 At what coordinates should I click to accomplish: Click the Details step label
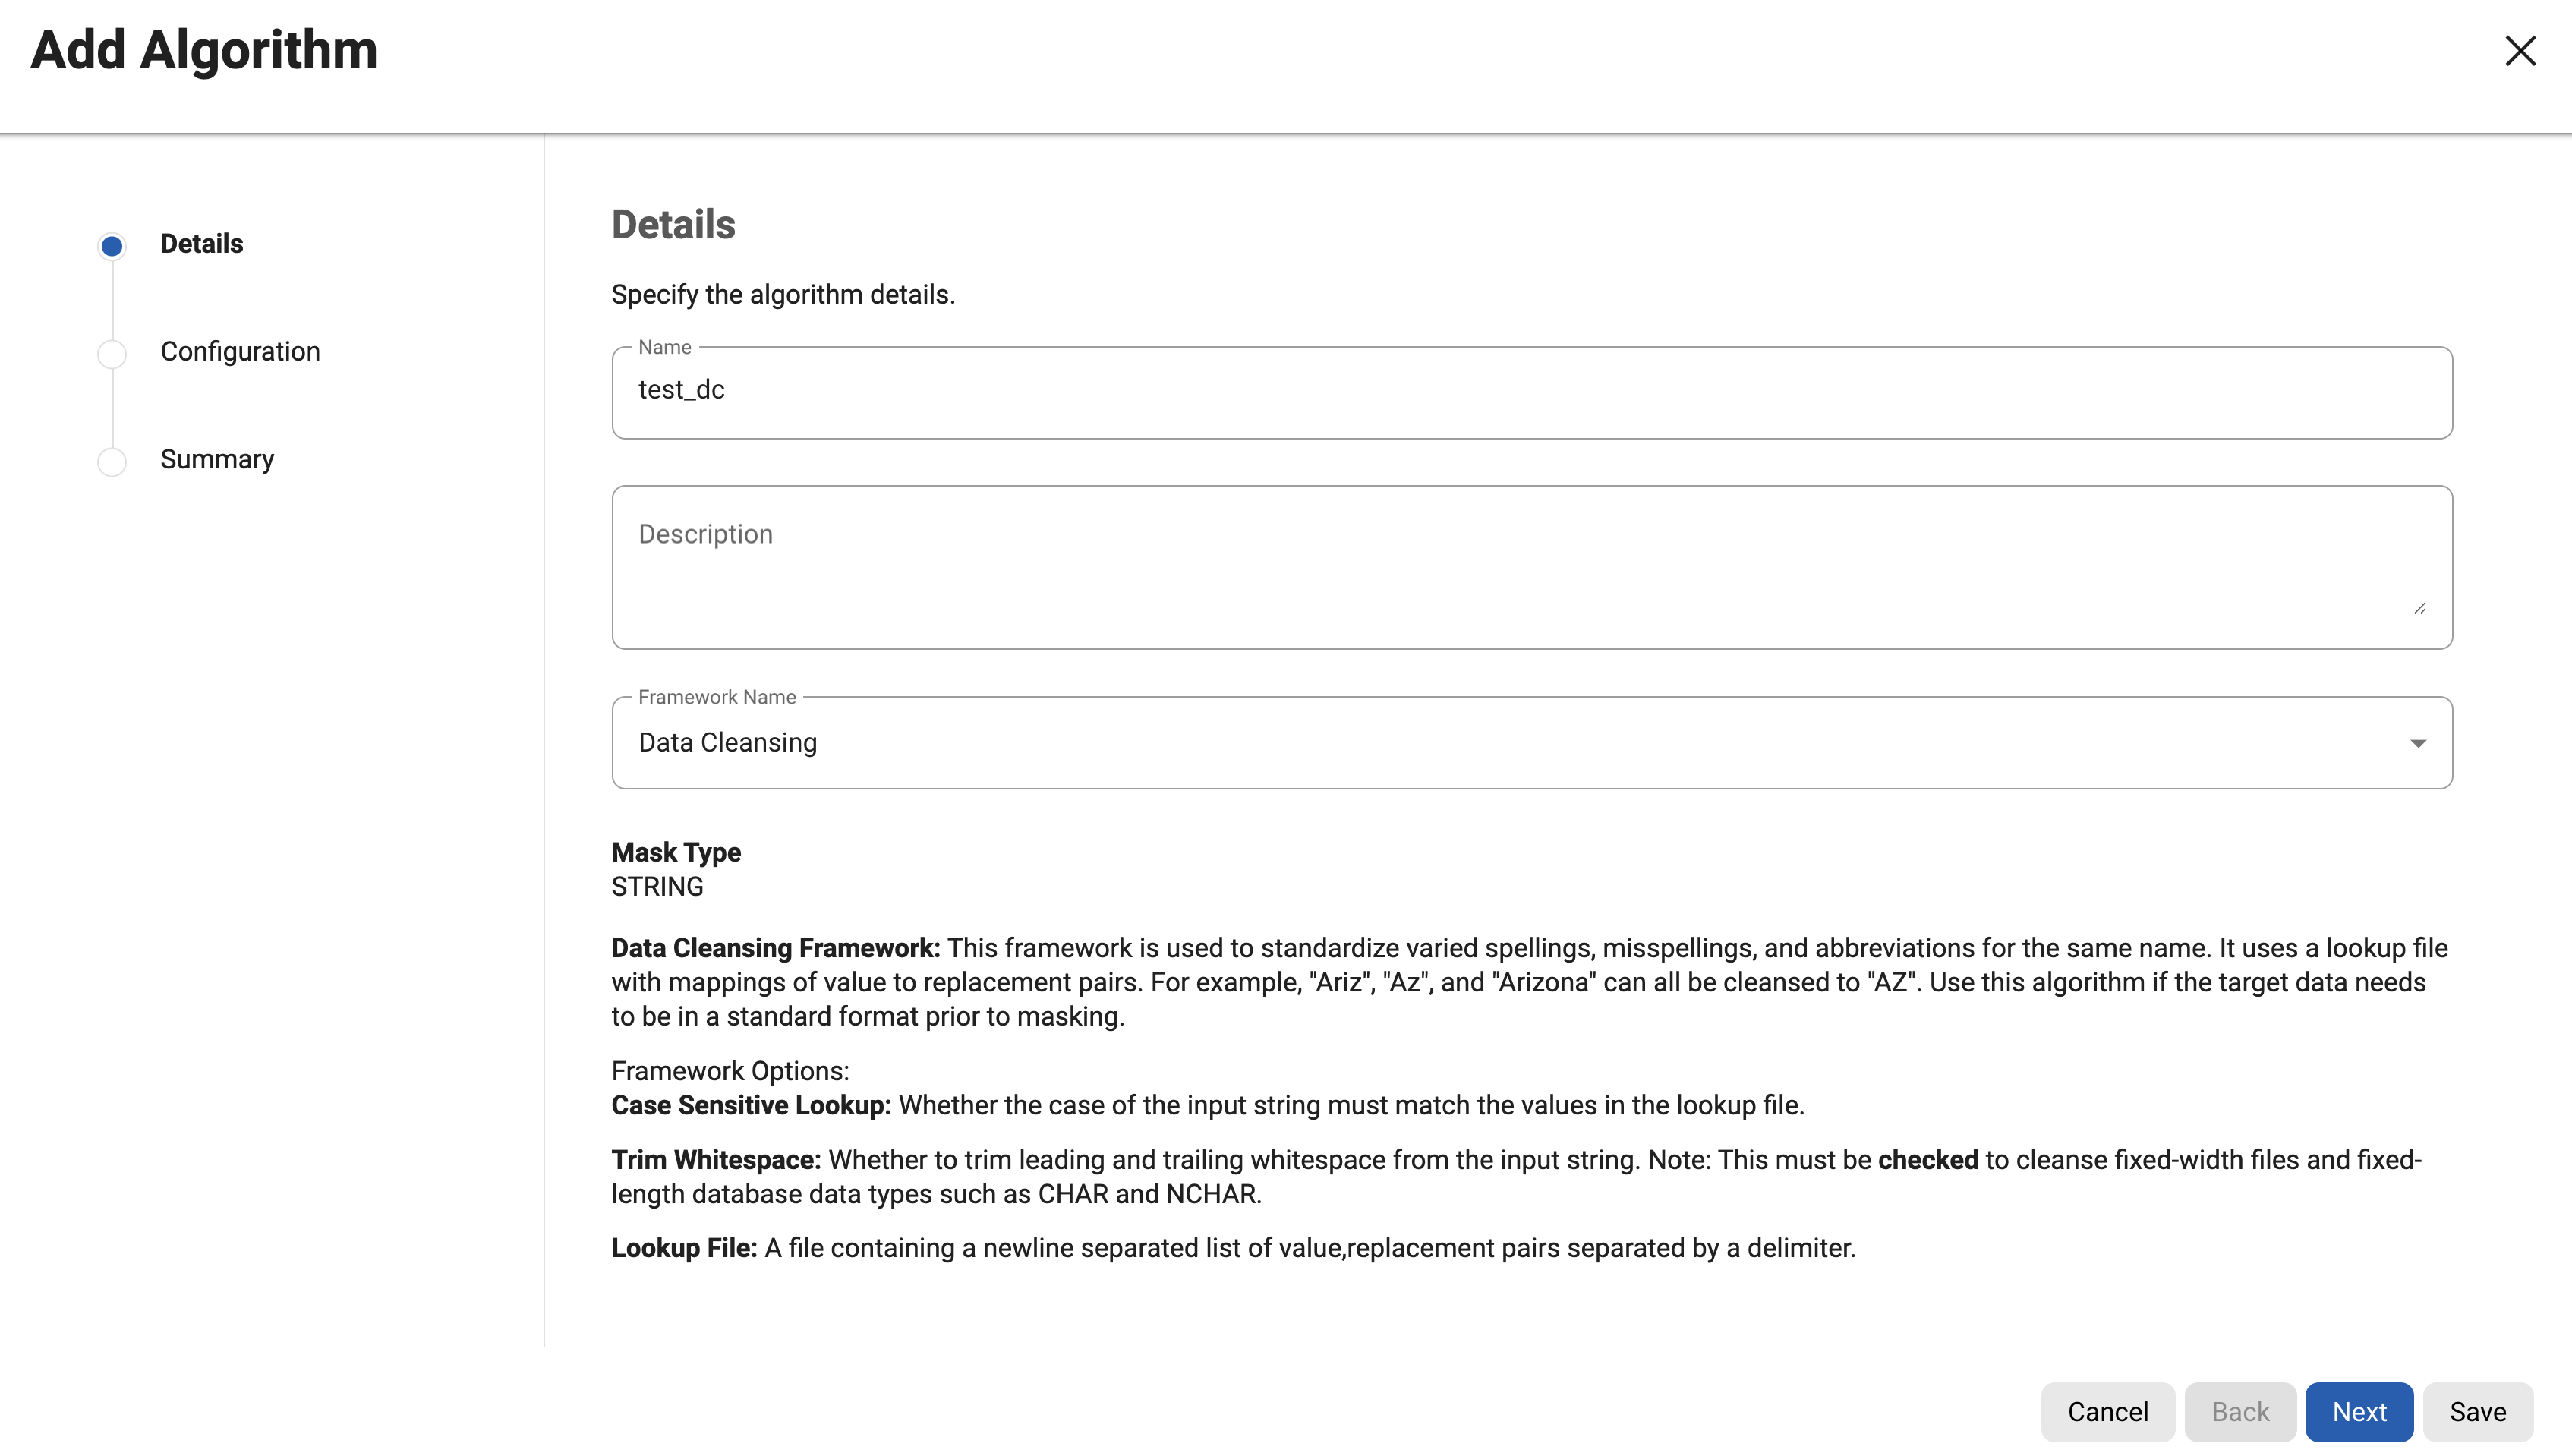(201, 244)
